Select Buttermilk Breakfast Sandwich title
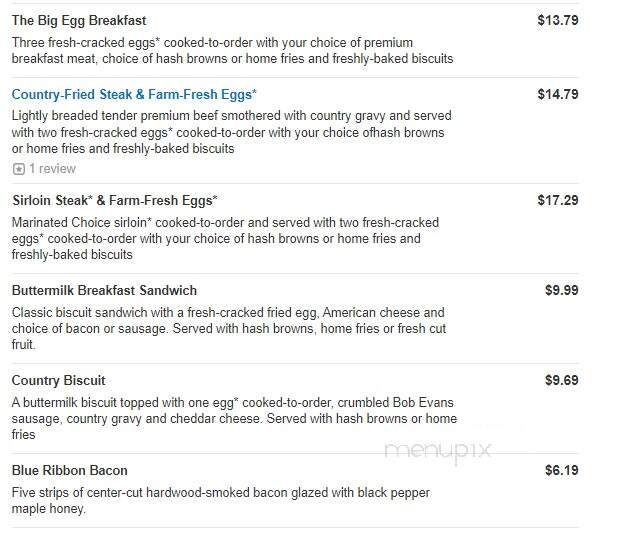The image size is (617, 533). tap(104, 290)
